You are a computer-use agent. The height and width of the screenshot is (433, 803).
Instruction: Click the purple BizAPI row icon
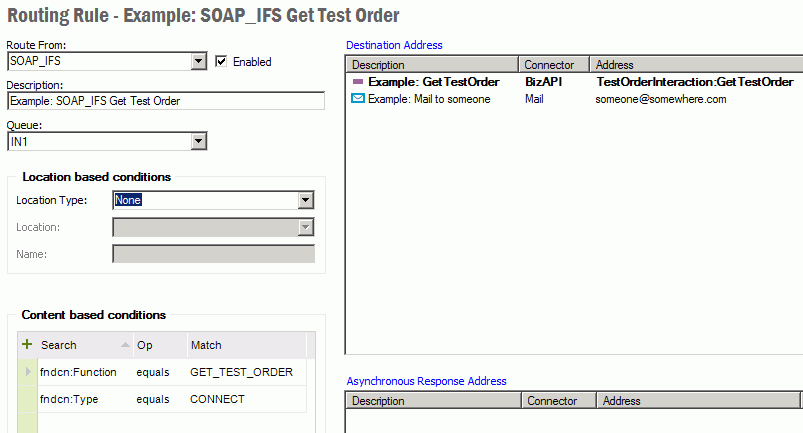tap(358, 82)
